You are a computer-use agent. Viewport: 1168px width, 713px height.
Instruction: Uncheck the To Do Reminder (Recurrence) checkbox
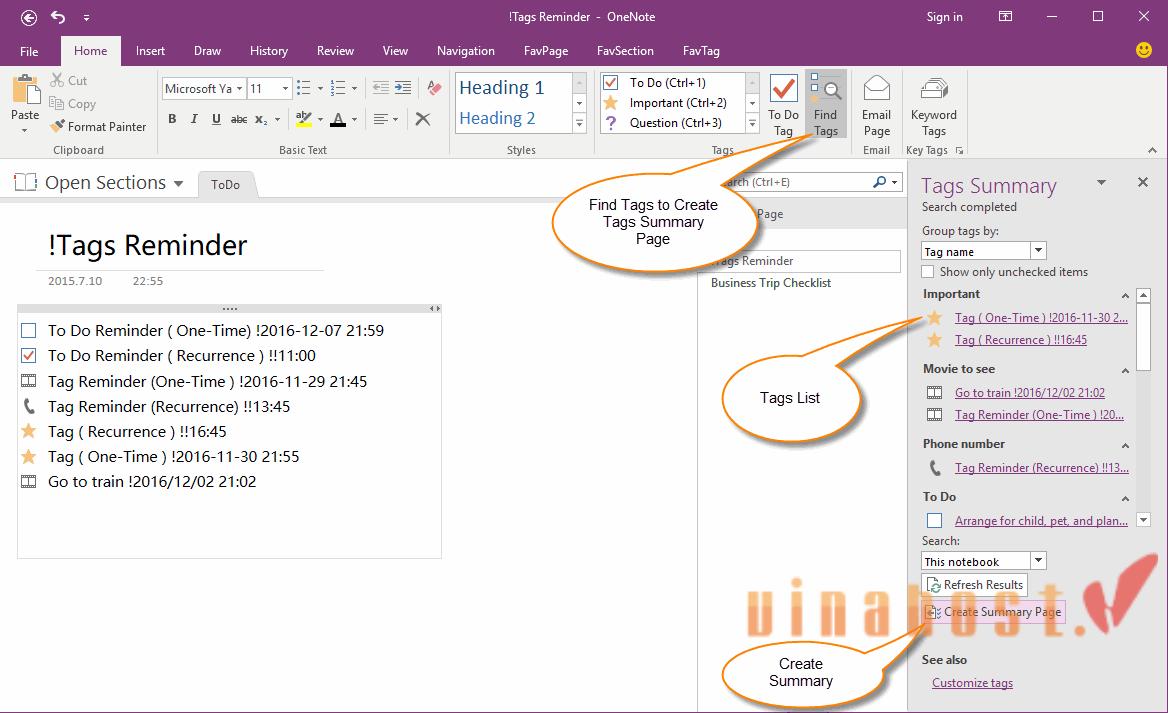pos(28,355)
